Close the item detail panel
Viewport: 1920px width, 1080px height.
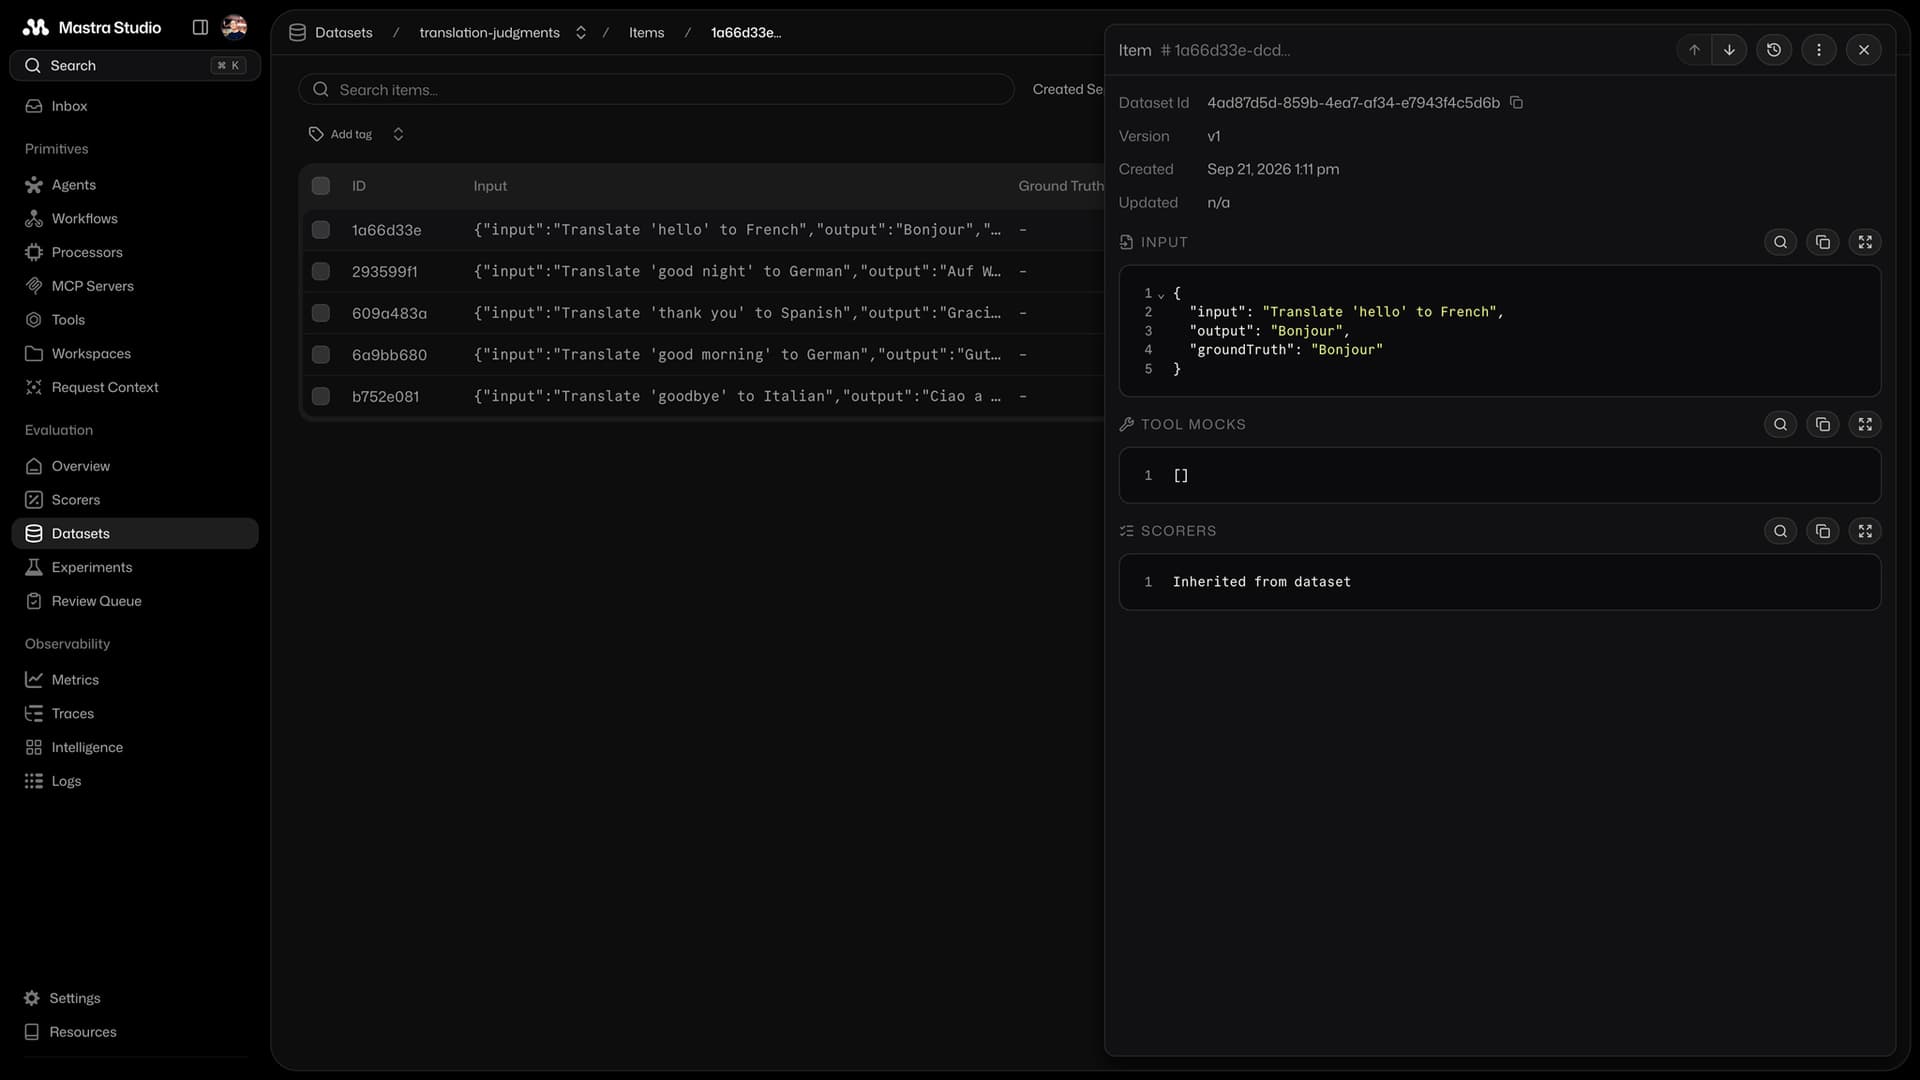click(x=1864, y=50)
